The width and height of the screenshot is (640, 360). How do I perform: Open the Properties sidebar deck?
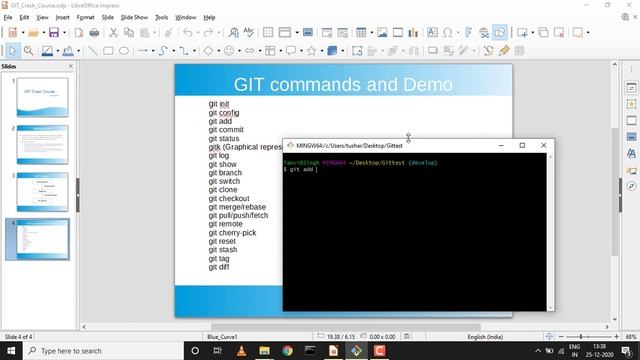point(631,88)
